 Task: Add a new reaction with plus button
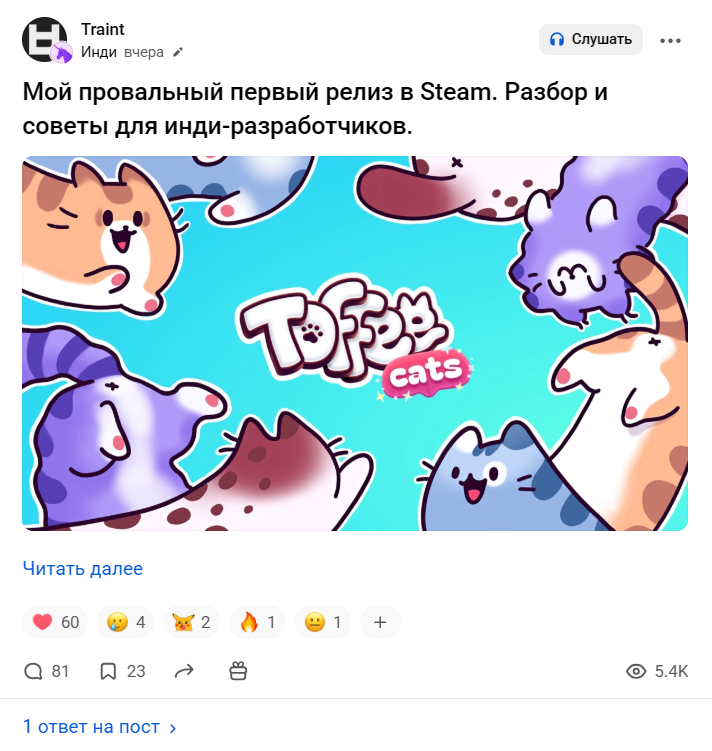(380, 622)
